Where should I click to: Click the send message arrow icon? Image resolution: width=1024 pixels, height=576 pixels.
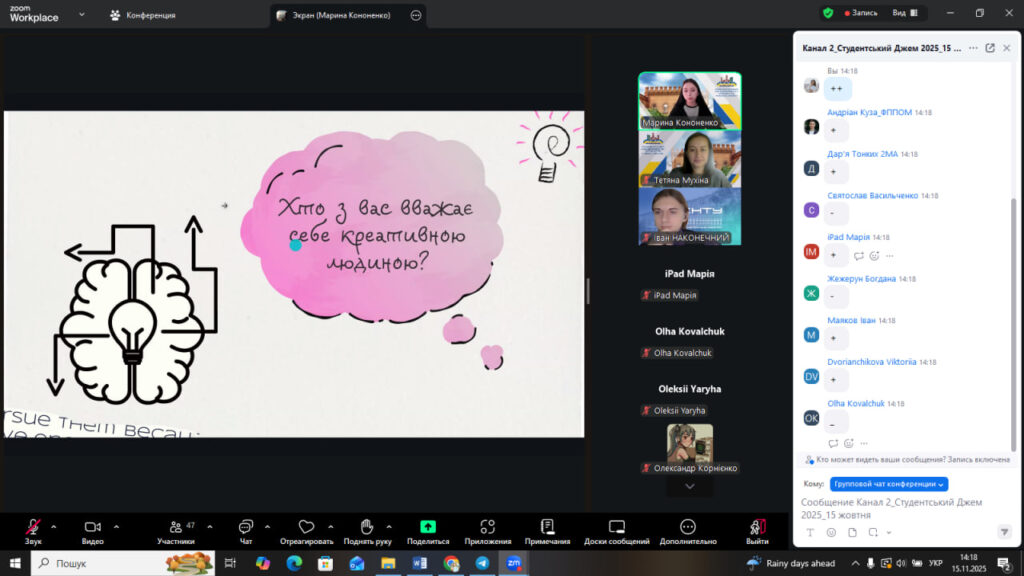click(x=1004, y=532)
